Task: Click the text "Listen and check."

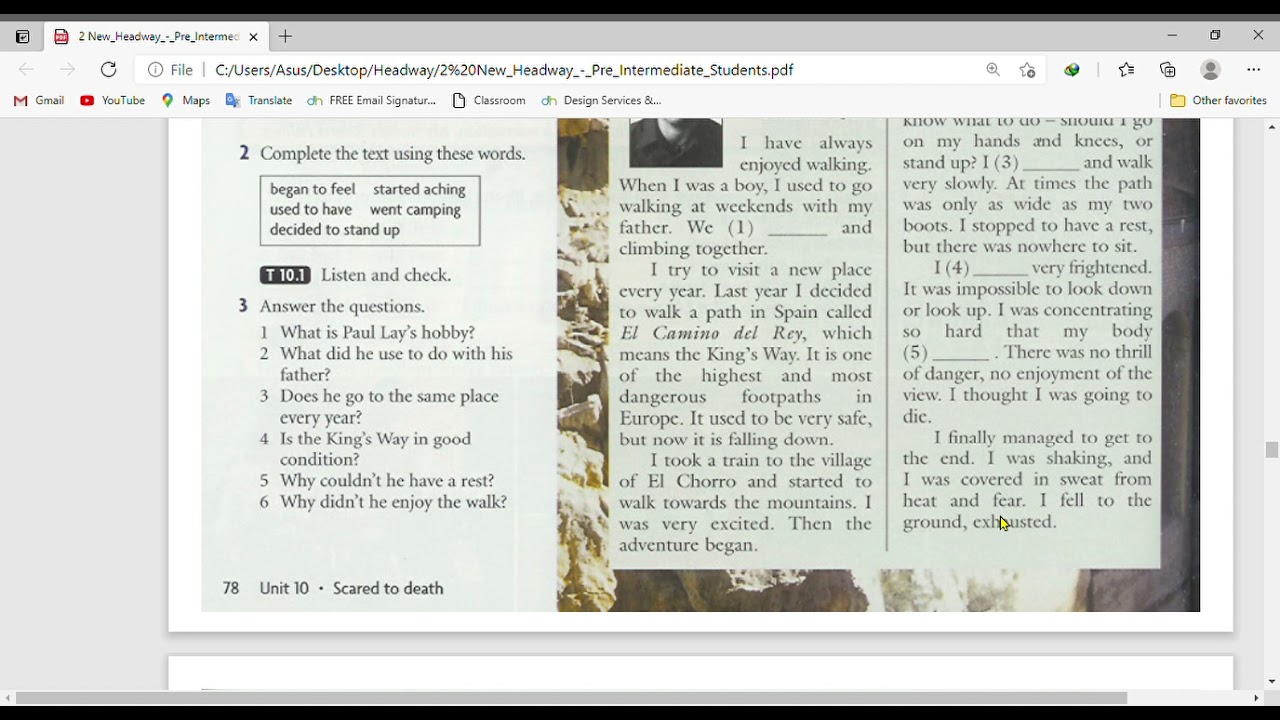Action: 386,275
